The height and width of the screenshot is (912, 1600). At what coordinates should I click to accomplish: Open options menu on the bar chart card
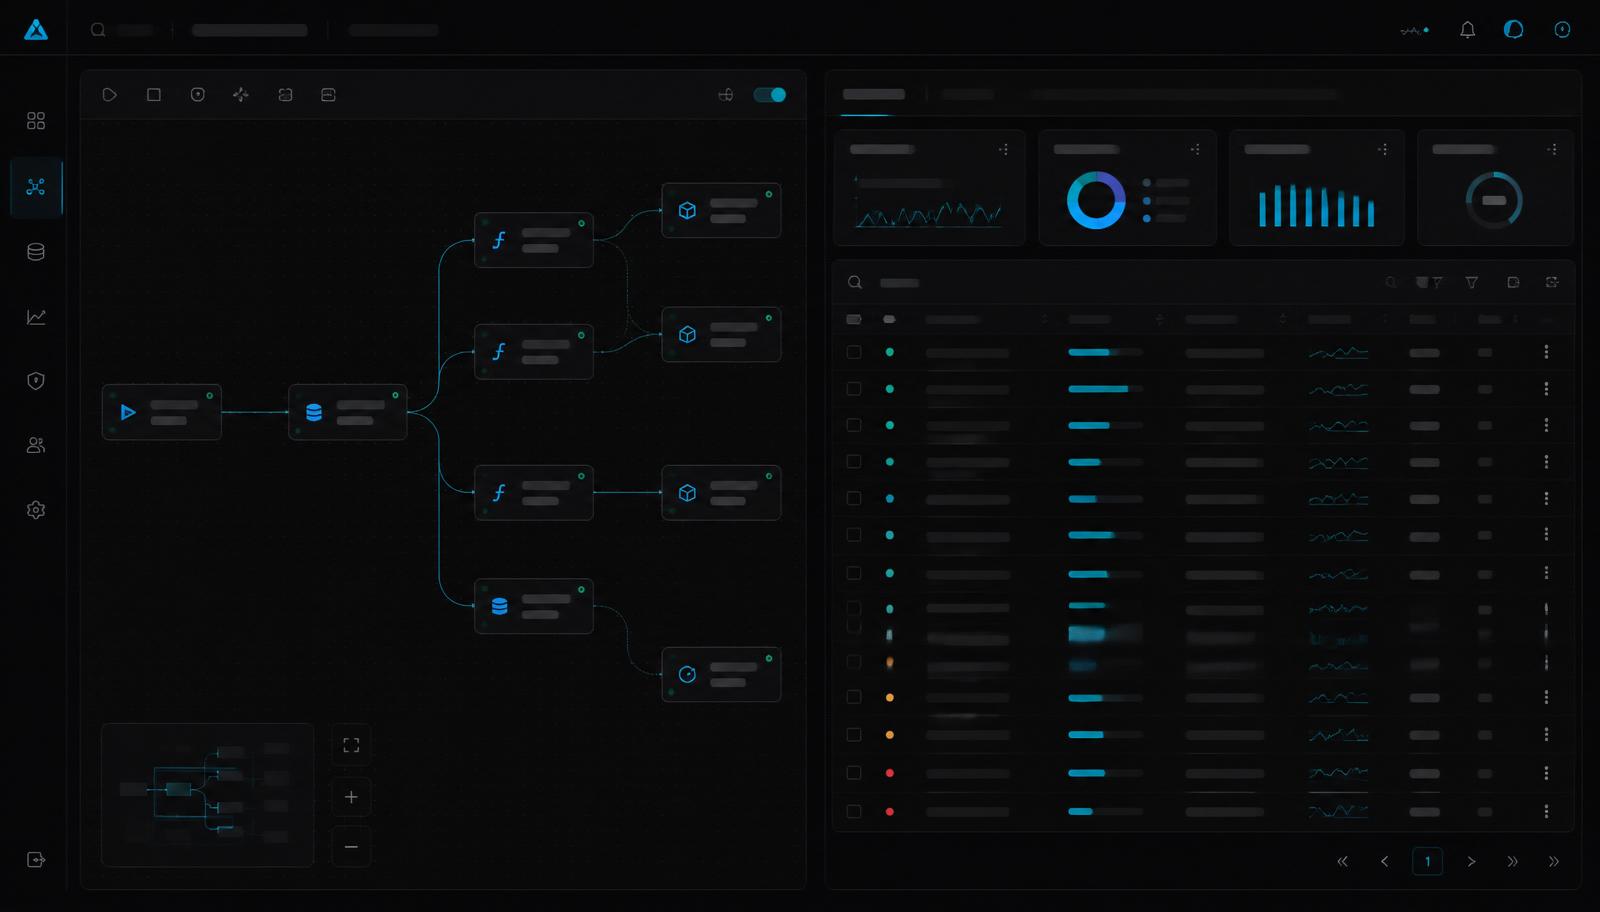point(1383,149)
